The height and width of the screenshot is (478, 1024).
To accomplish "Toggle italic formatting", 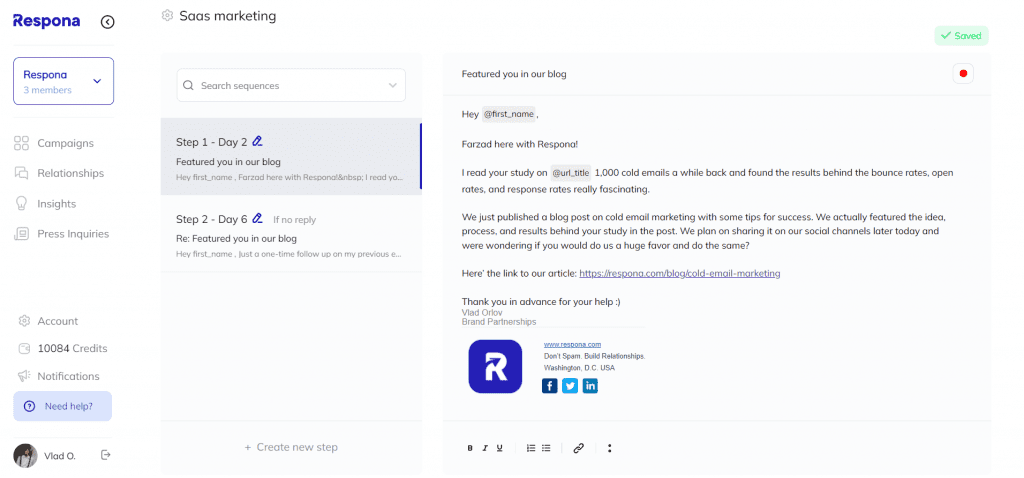I will 485,448.
